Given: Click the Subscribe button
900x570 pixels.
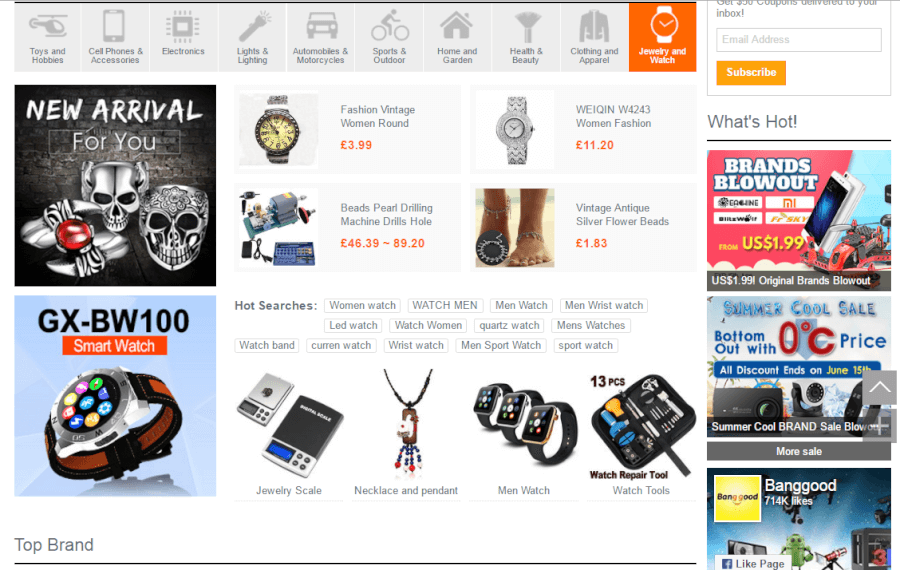Looking at the screenshot, I should click(751, 73).
